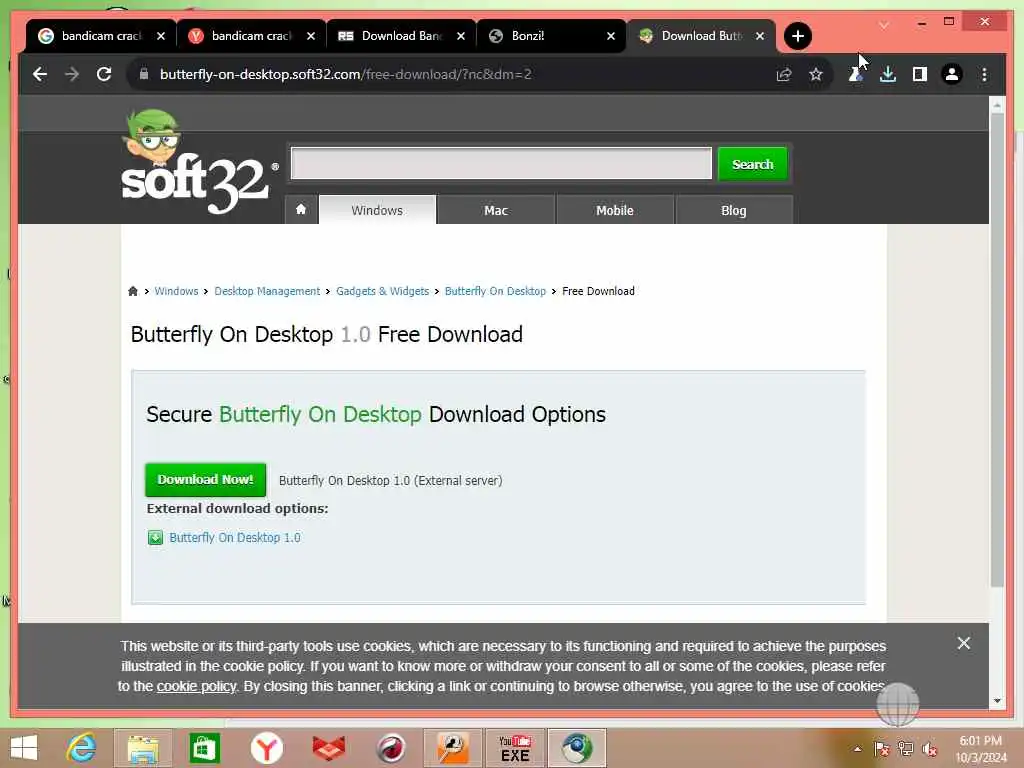
Task: Launch Yandex browser from the taskbar
Action: [266, 748]
